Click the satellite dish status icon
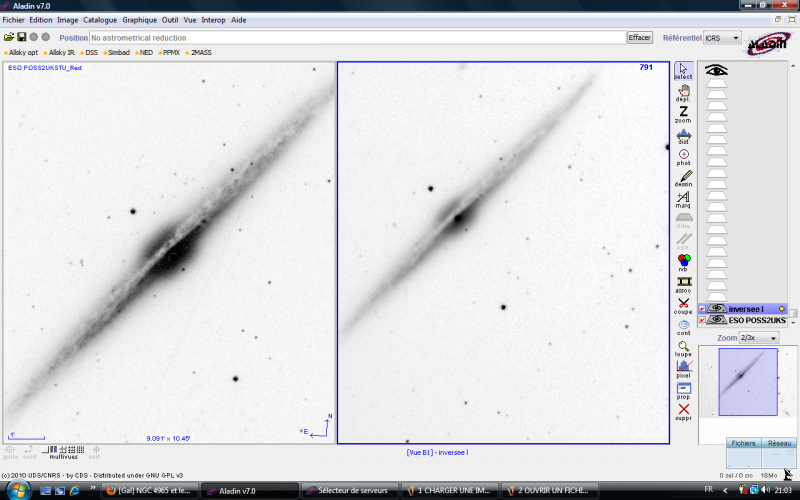Viewport: 800px width, 500px height. 788,475
